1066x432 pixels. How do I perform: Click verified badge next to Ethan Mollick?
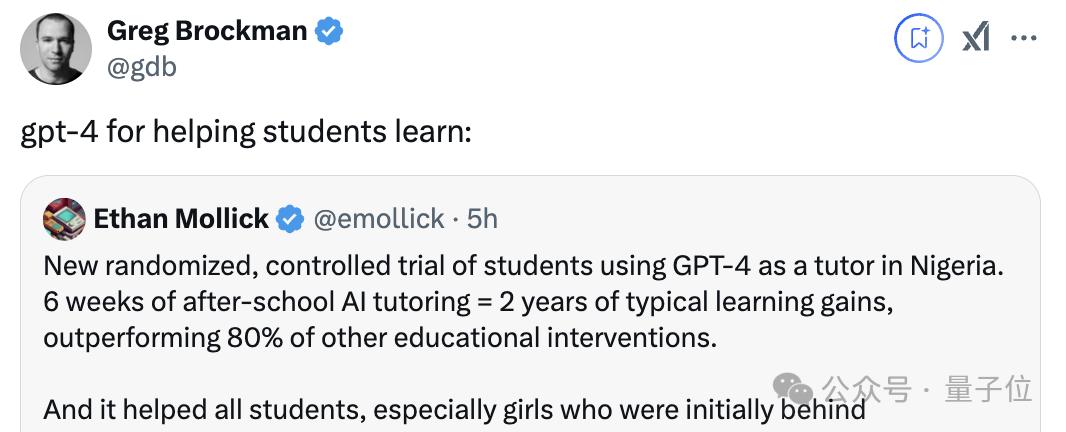click(290, 219)
